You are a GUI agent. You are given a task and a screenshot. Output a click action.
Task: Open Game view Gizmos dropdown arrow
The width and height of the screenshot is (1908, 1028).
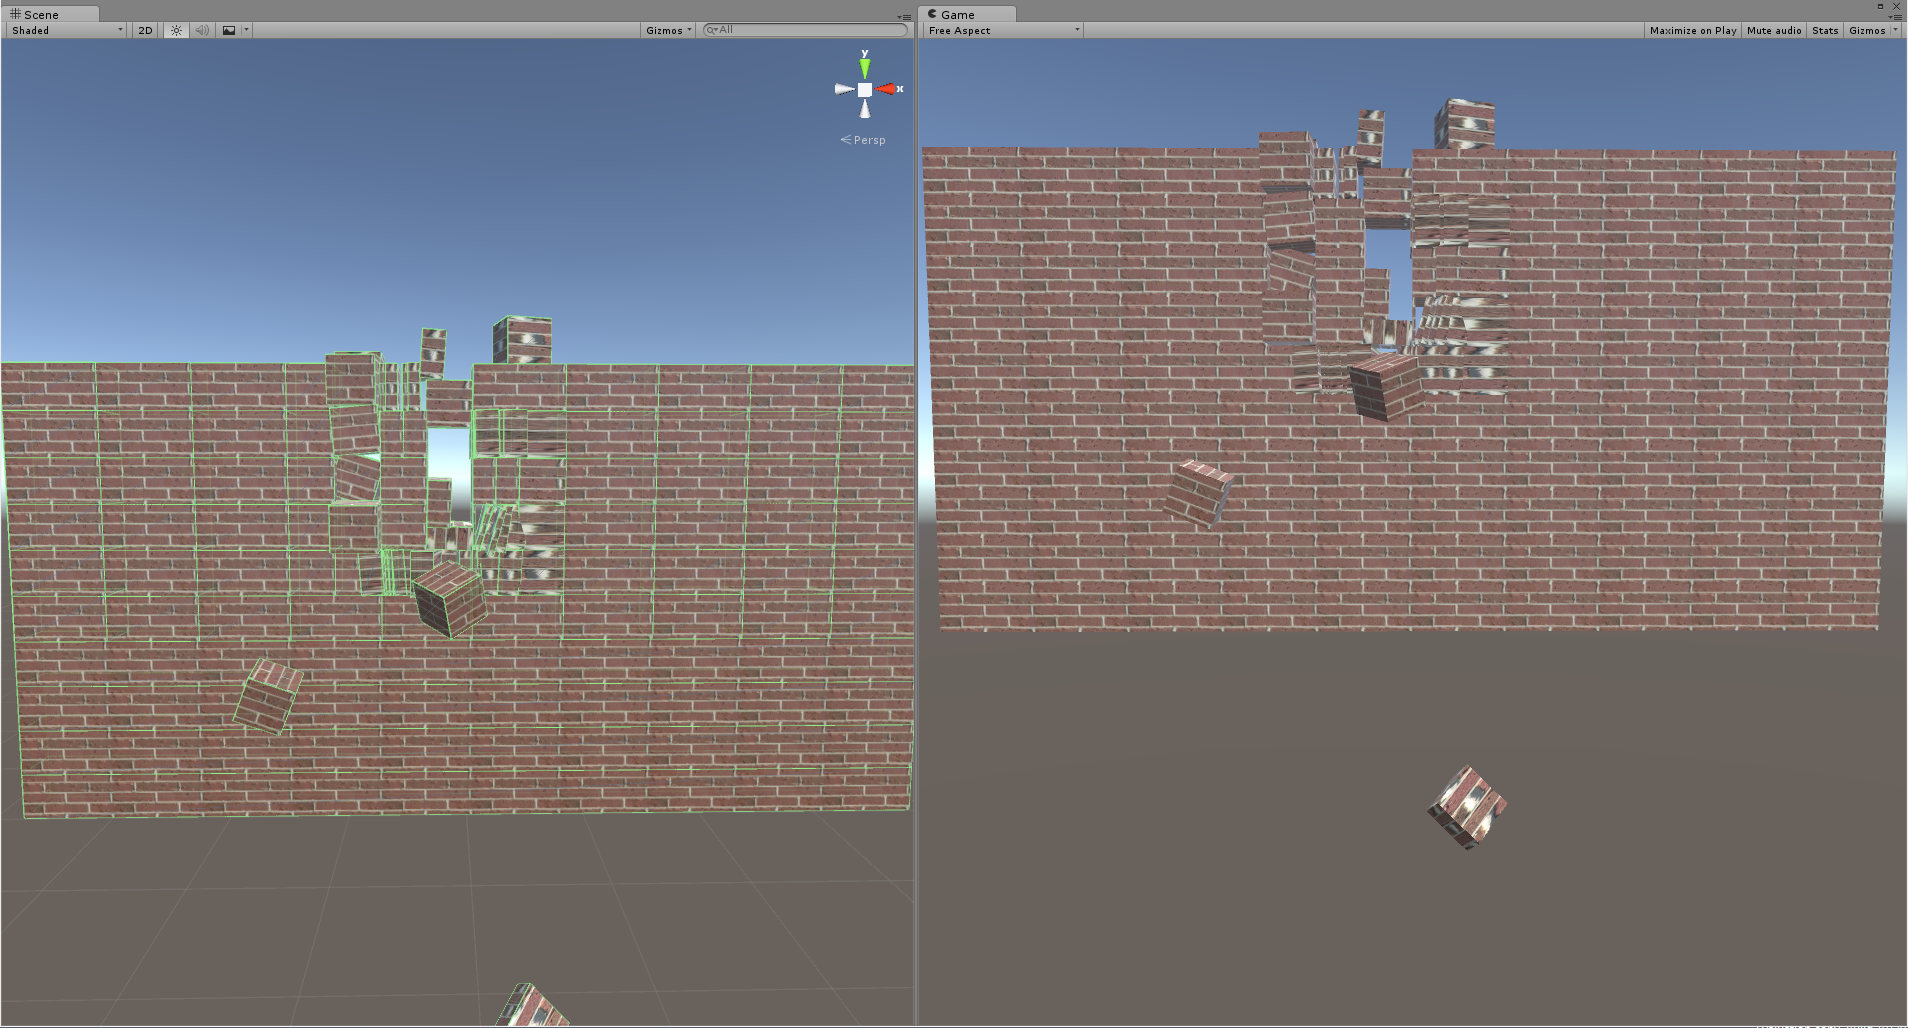(1895, 30)
